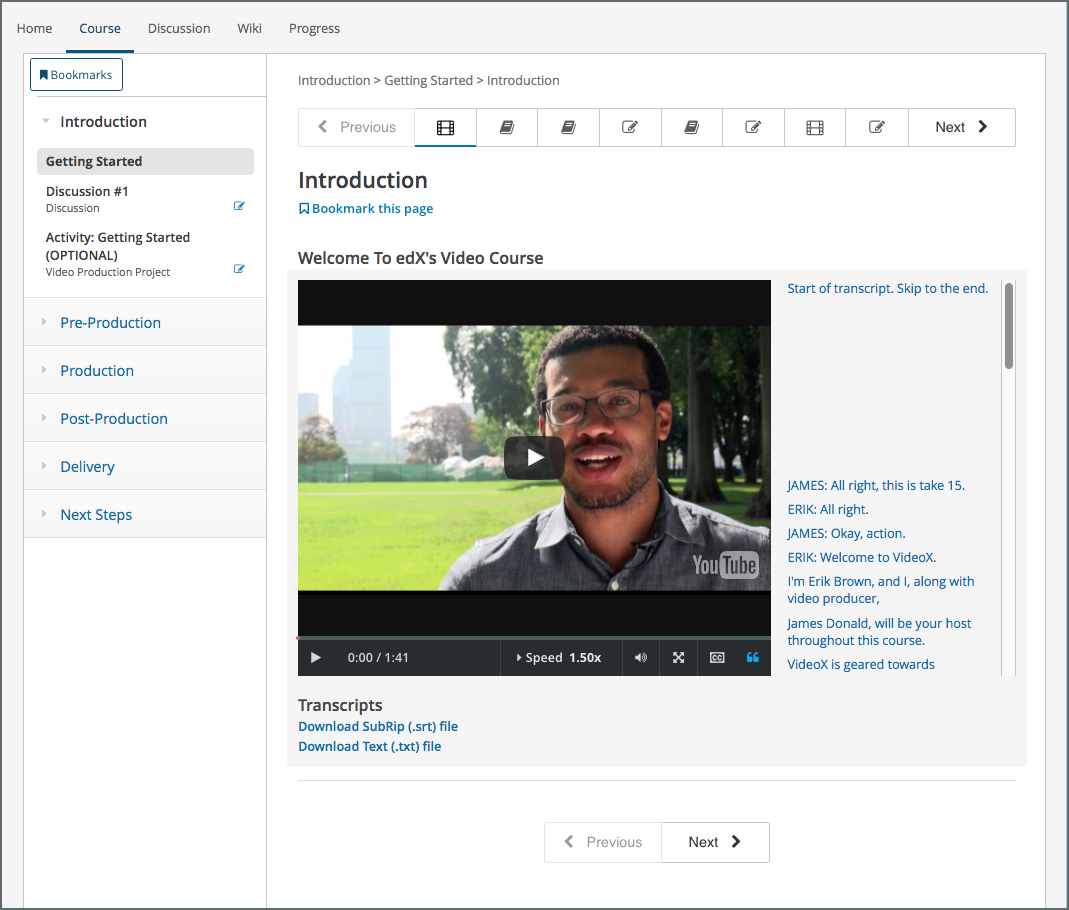Open the Progress tab
Viewport: 1069px width, 910px height.
click(314, 28)
